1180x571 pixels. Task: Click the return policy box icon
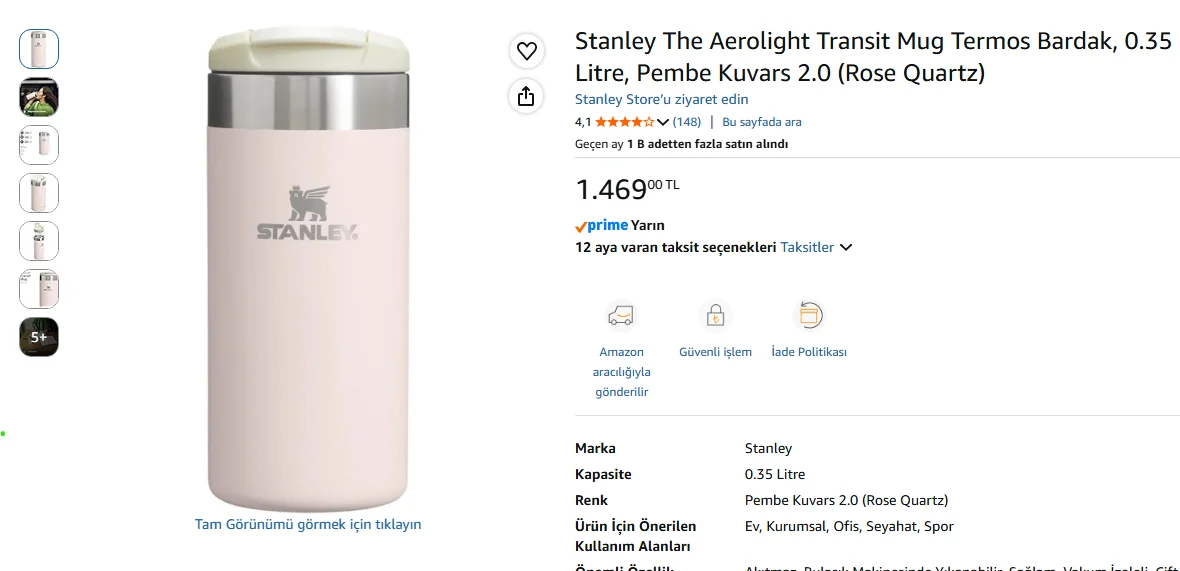[x=809, y=315]
